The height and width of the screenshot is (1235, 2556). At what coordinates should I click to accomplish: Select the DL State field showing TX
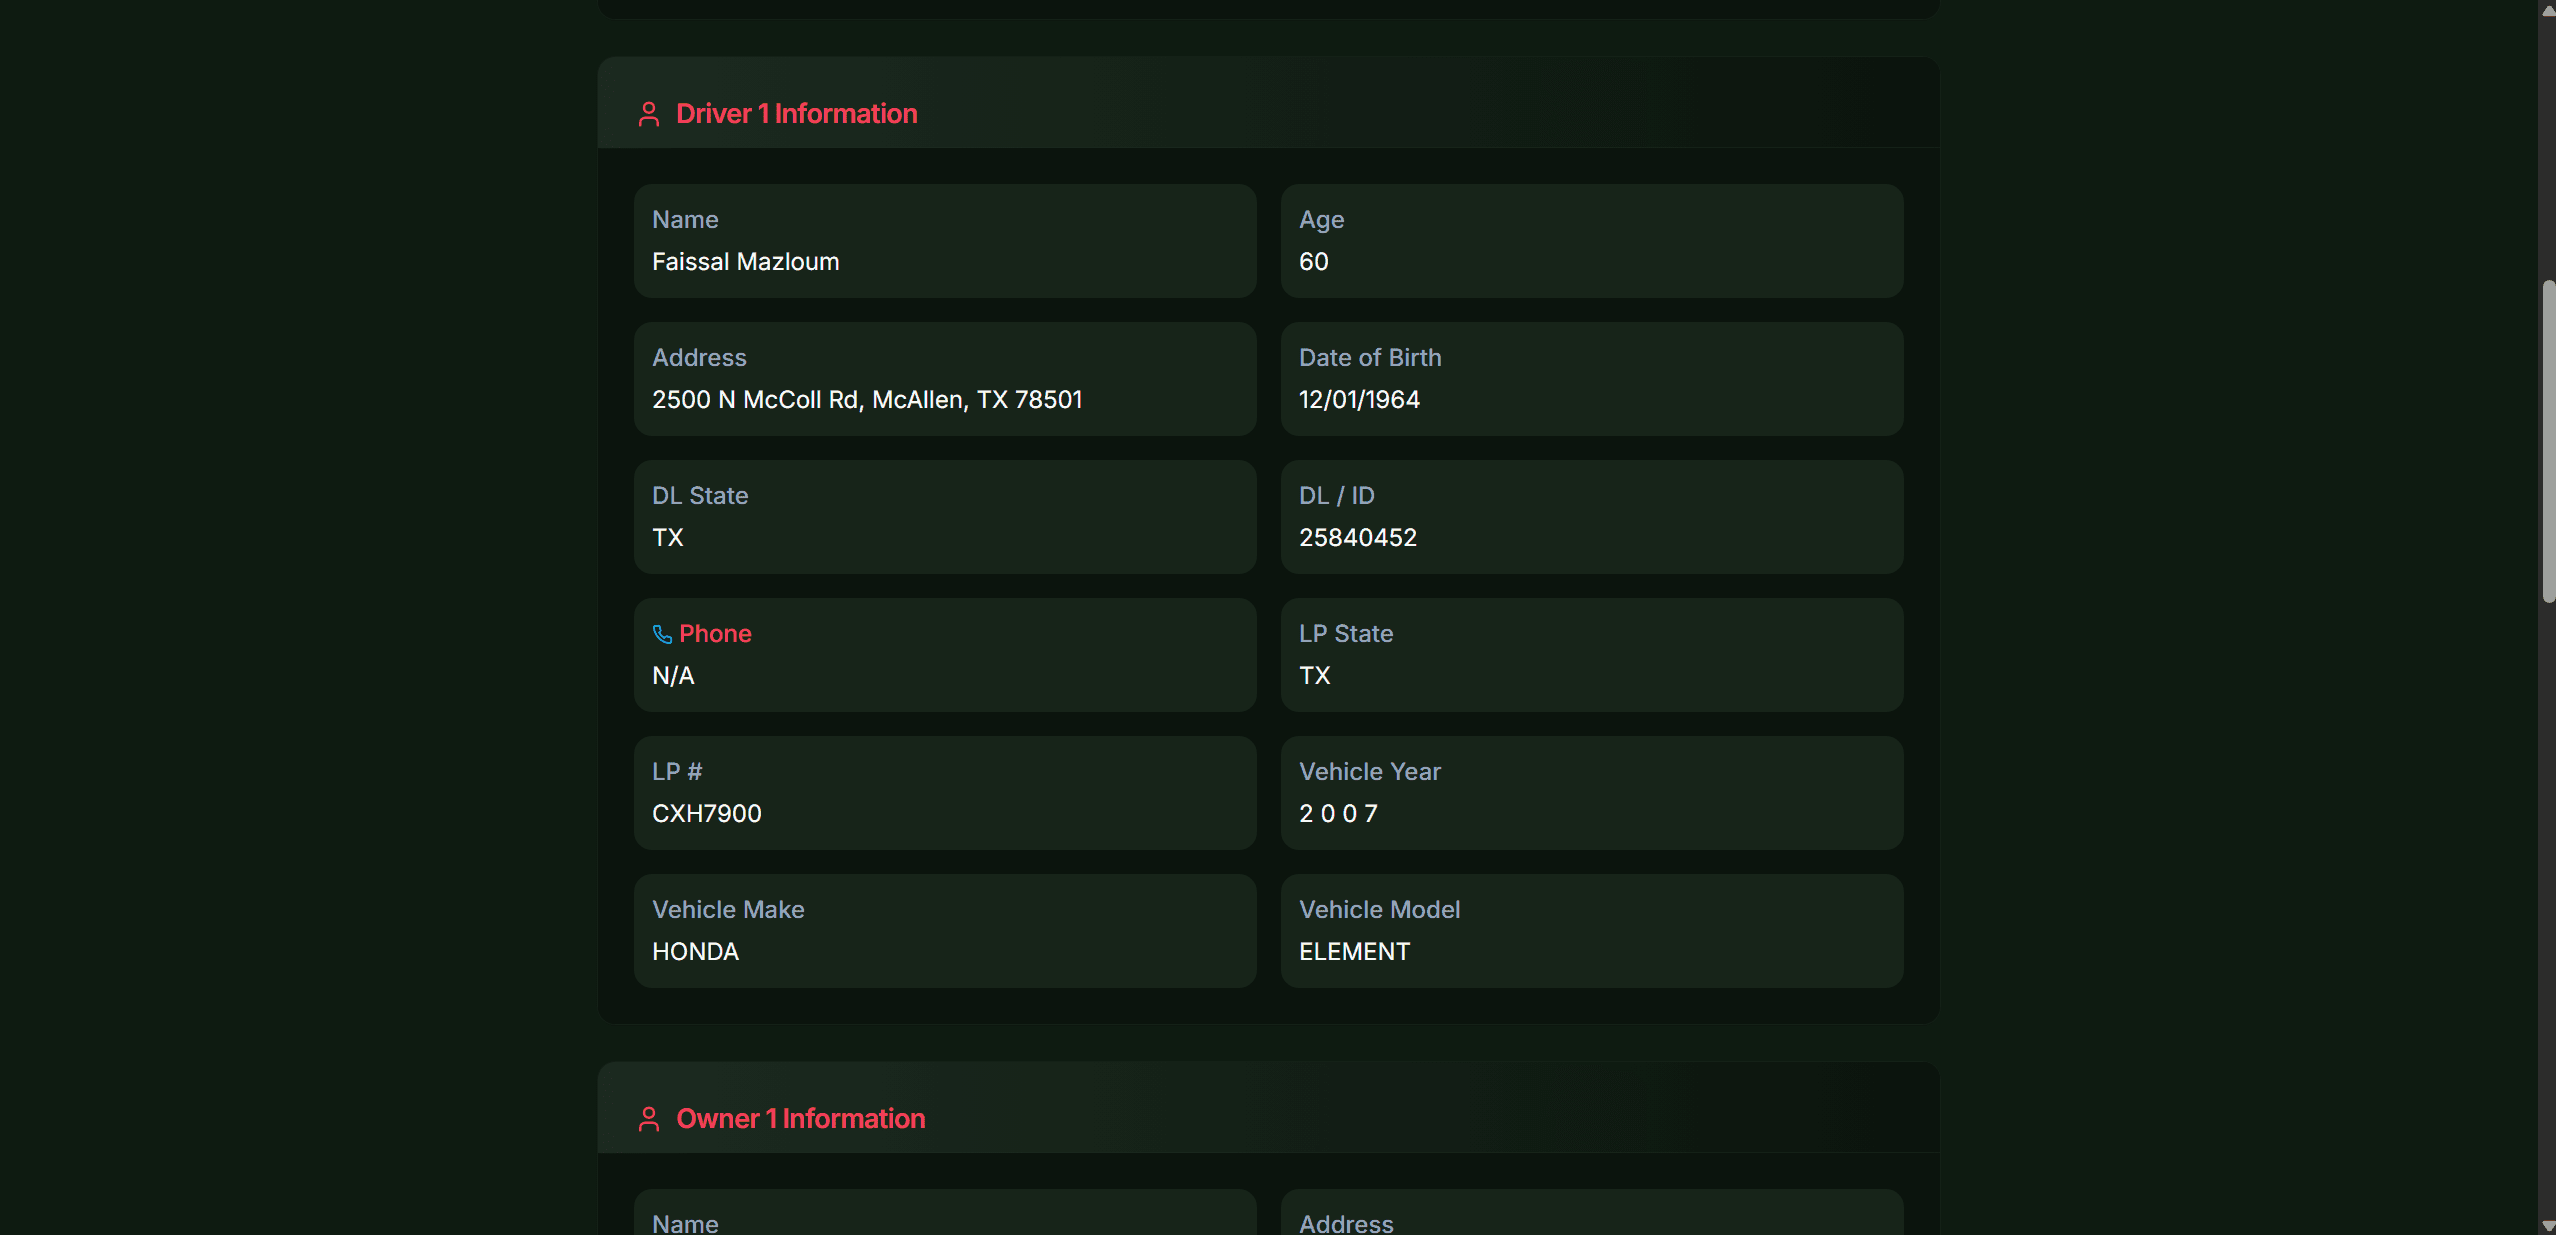coord(944,517)
